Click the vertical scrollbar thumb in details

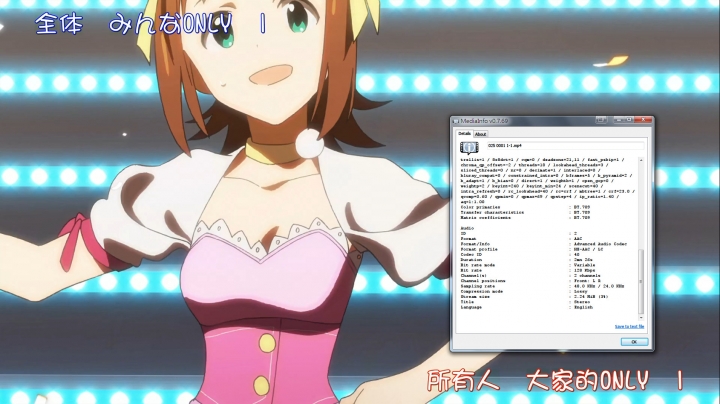pyautogui.click(x=641, y=281)
